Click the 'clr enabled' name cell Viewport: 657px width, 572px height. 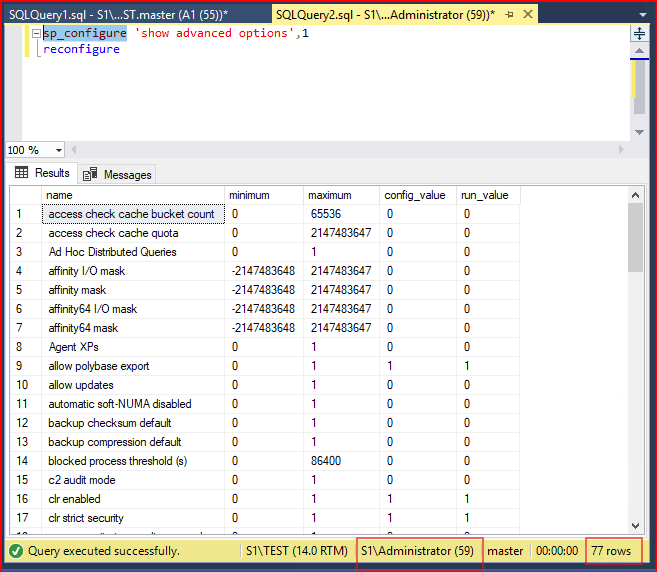tap(74, 499)
